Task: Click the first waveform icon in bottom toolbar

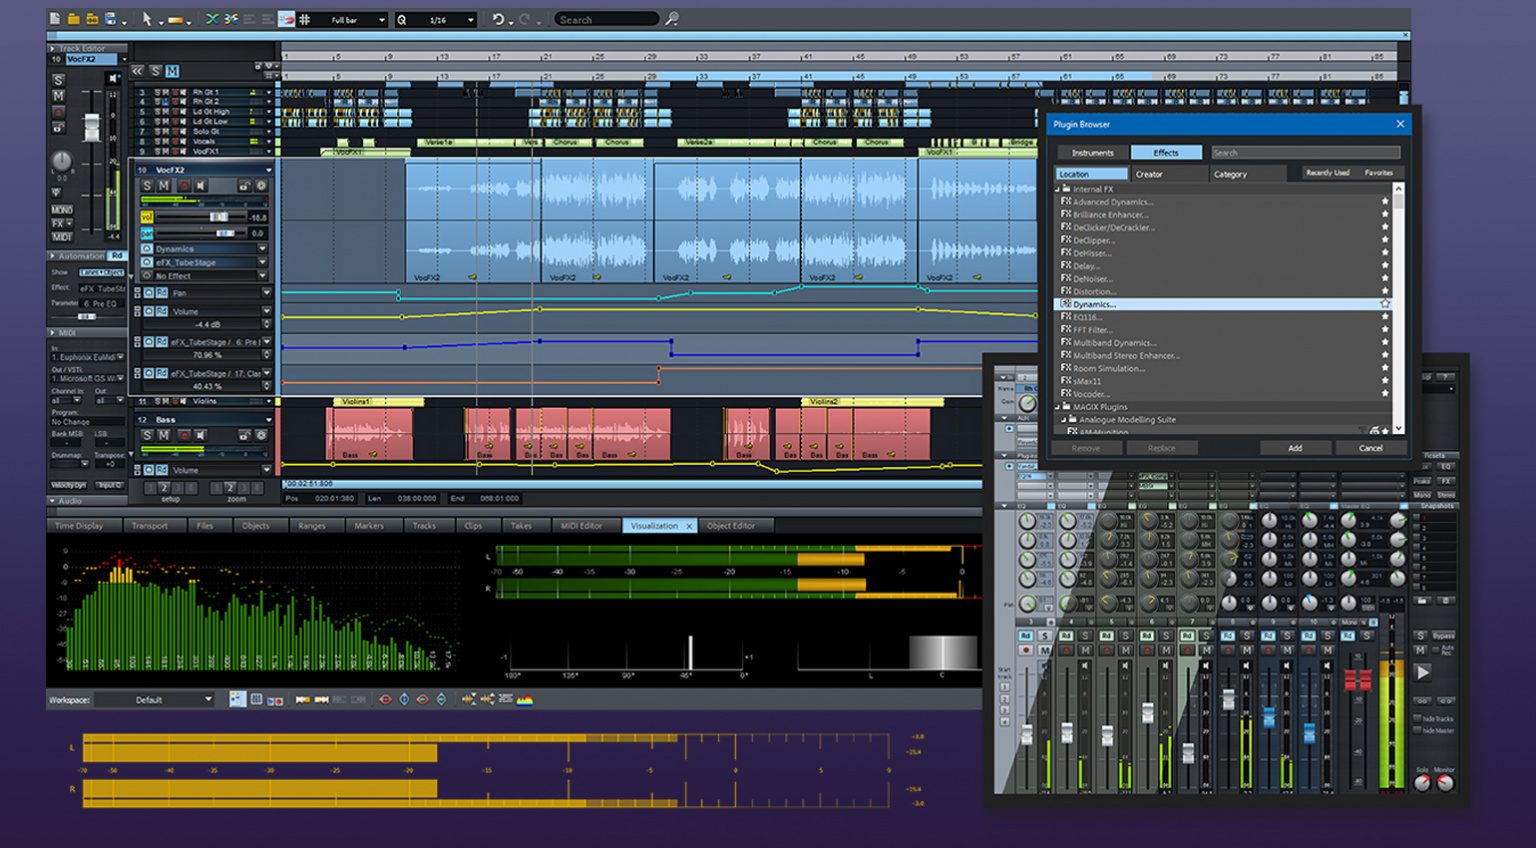Action: (468, 700)
